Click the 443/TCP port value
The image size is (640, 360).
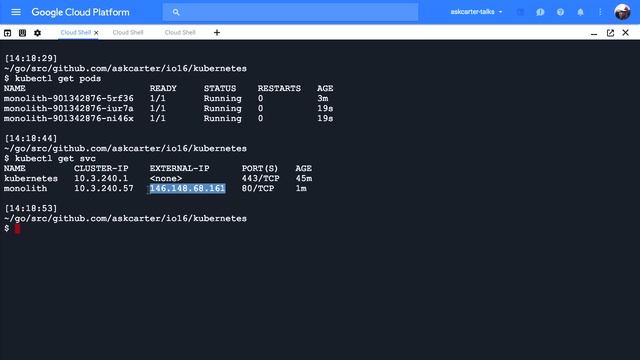(x=260, y=178)
